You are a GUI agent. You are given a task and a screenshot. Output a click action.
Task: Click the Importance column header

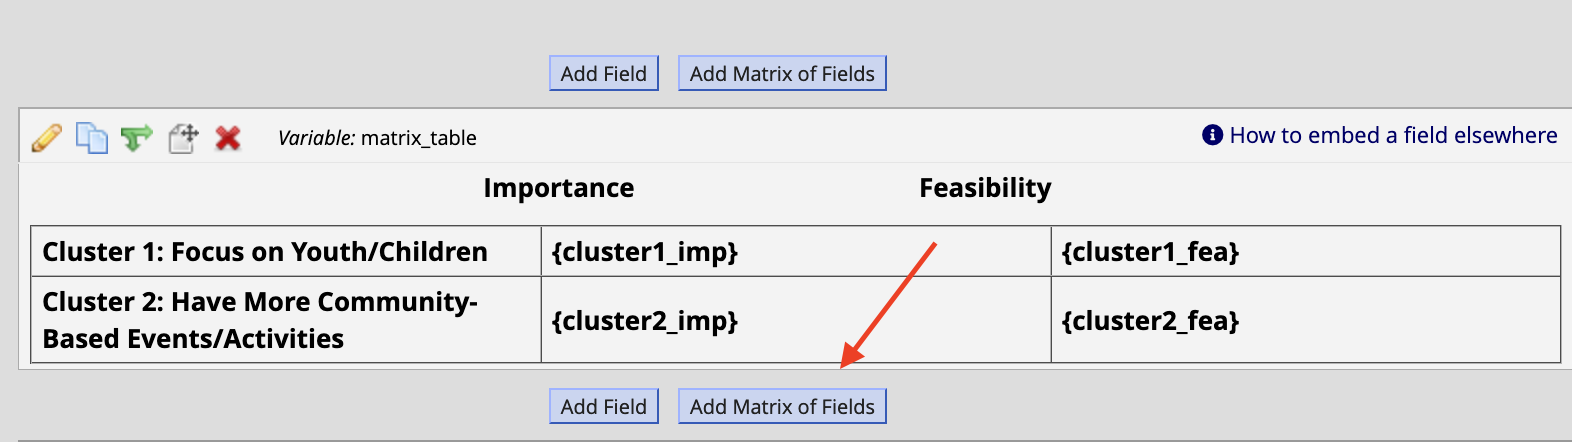(558, 188)
